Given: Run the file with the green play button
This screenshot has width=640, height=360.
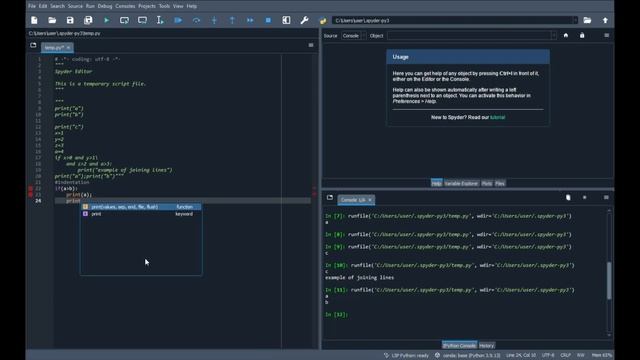Looking at the screenshot, I should click(x=107, y=20).
